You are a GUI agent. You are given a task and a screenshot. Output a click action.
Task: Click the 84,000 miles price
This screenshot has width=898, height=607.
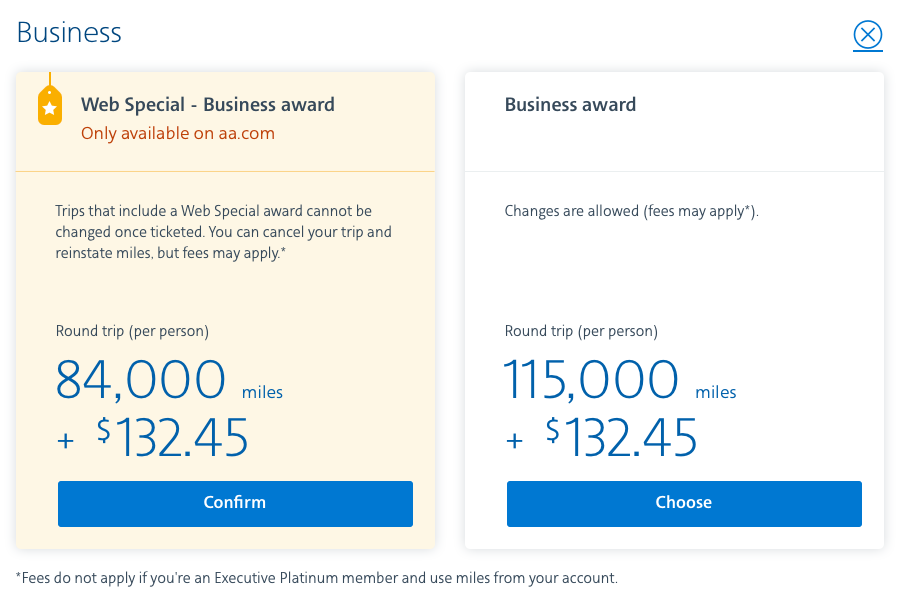click(x=142, y=380)
